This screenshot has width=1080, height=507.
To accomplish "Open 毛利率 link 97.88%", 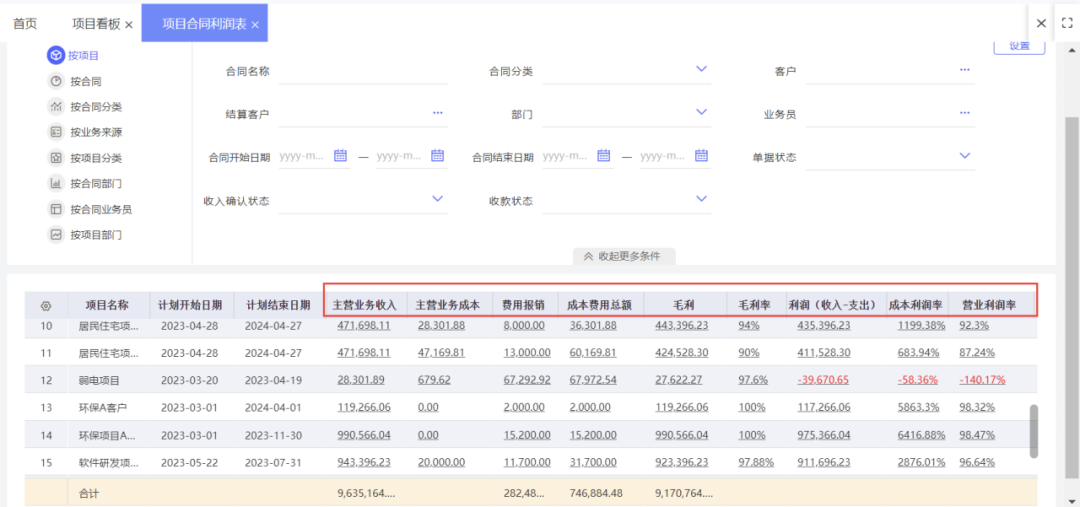I will [x=756, y=462].
